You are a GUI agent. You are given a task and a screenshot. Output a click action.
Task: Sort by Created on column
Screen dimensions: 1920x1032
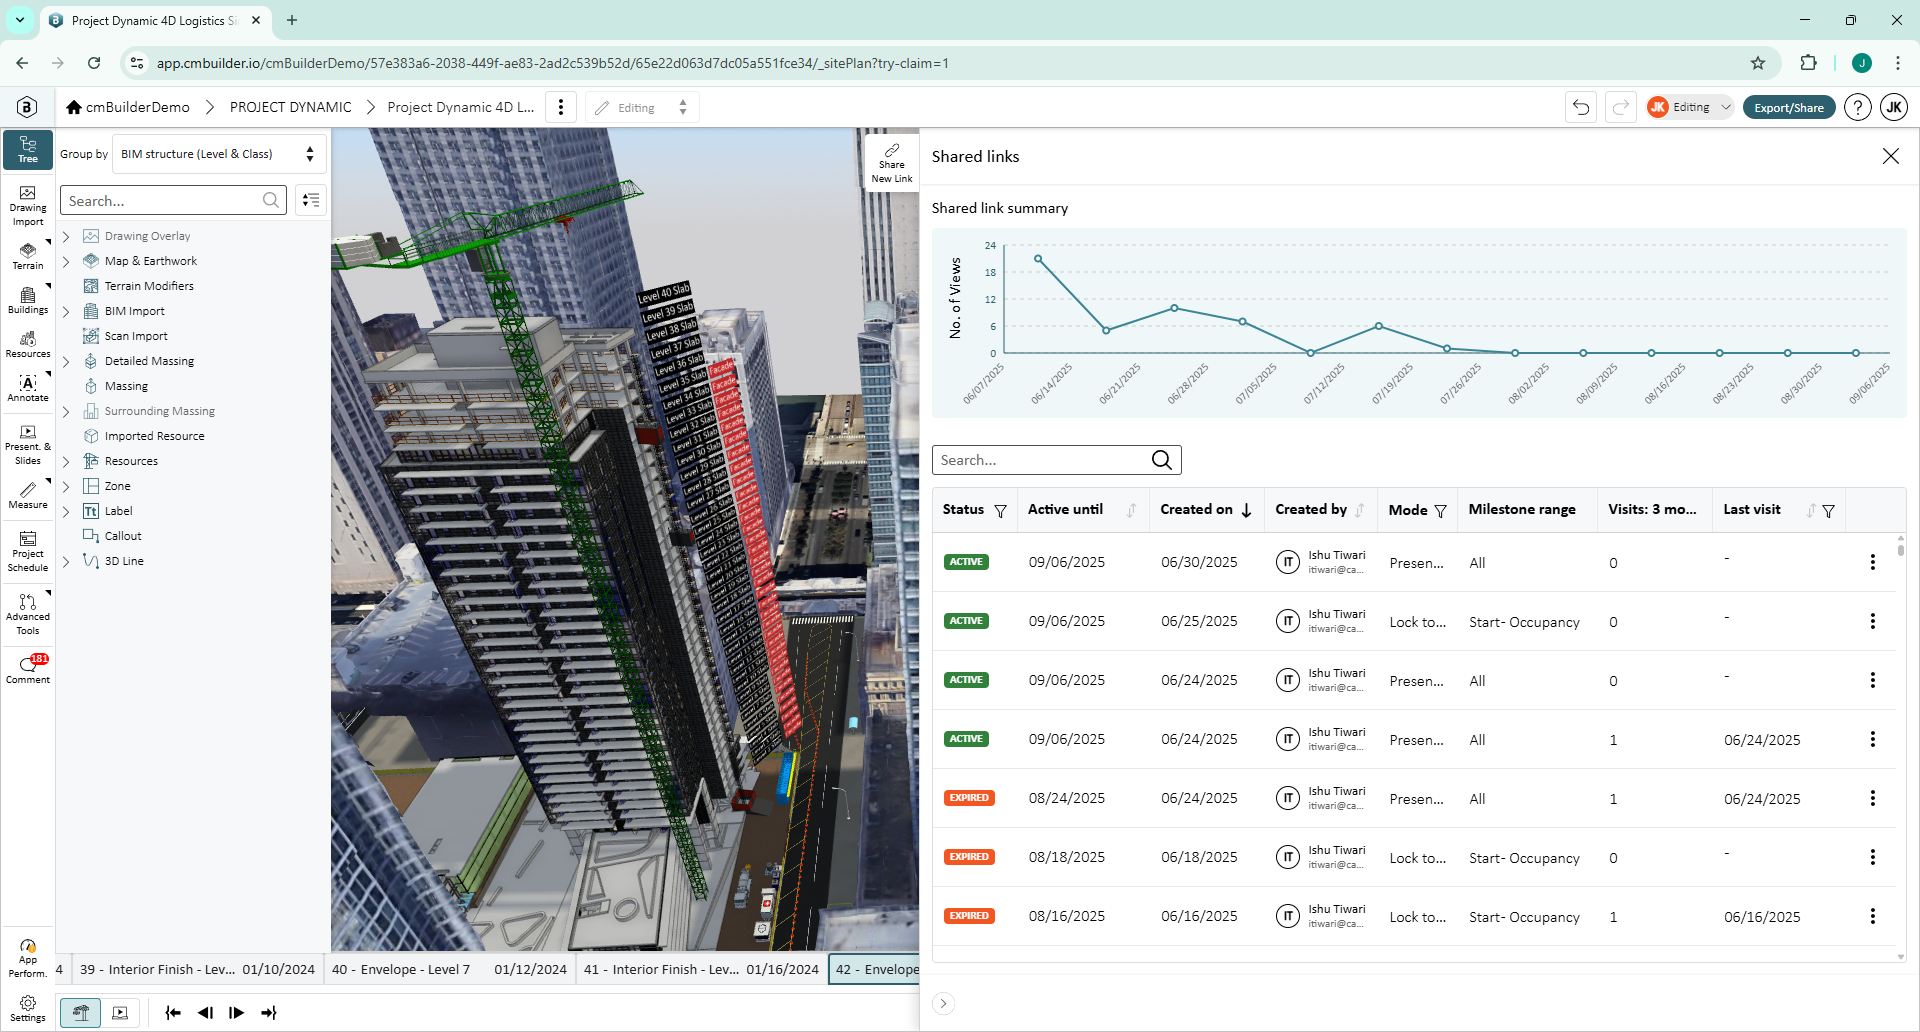pyautogui.click(x=1247, y=510)
